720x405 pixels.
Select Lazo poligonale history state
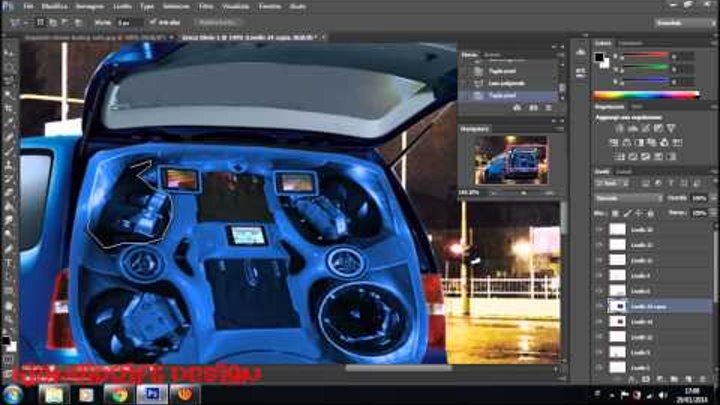(x=508, y=83)
